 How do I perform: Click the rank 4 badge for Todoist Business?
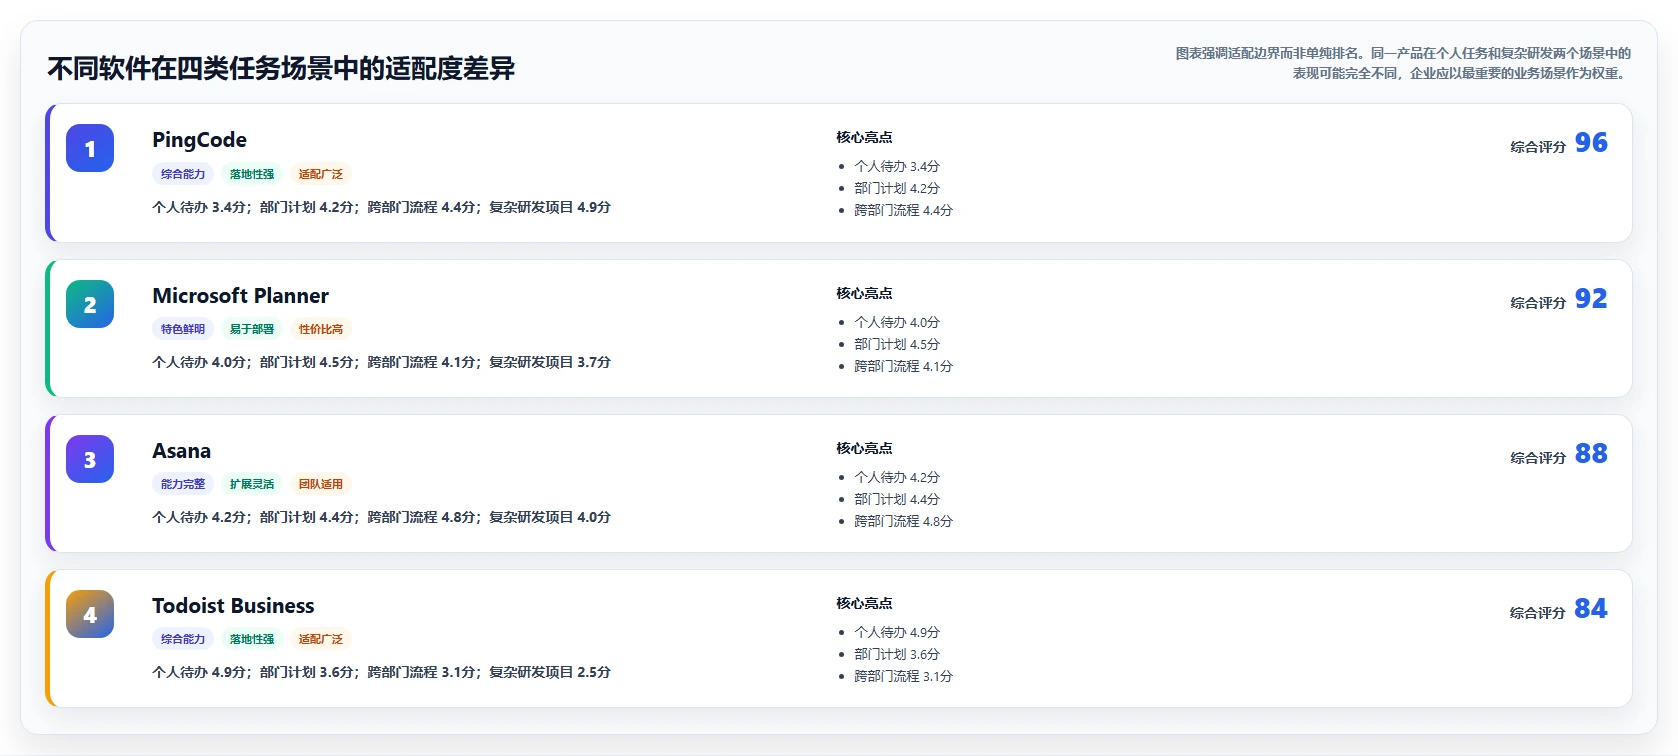pos(90,614)
